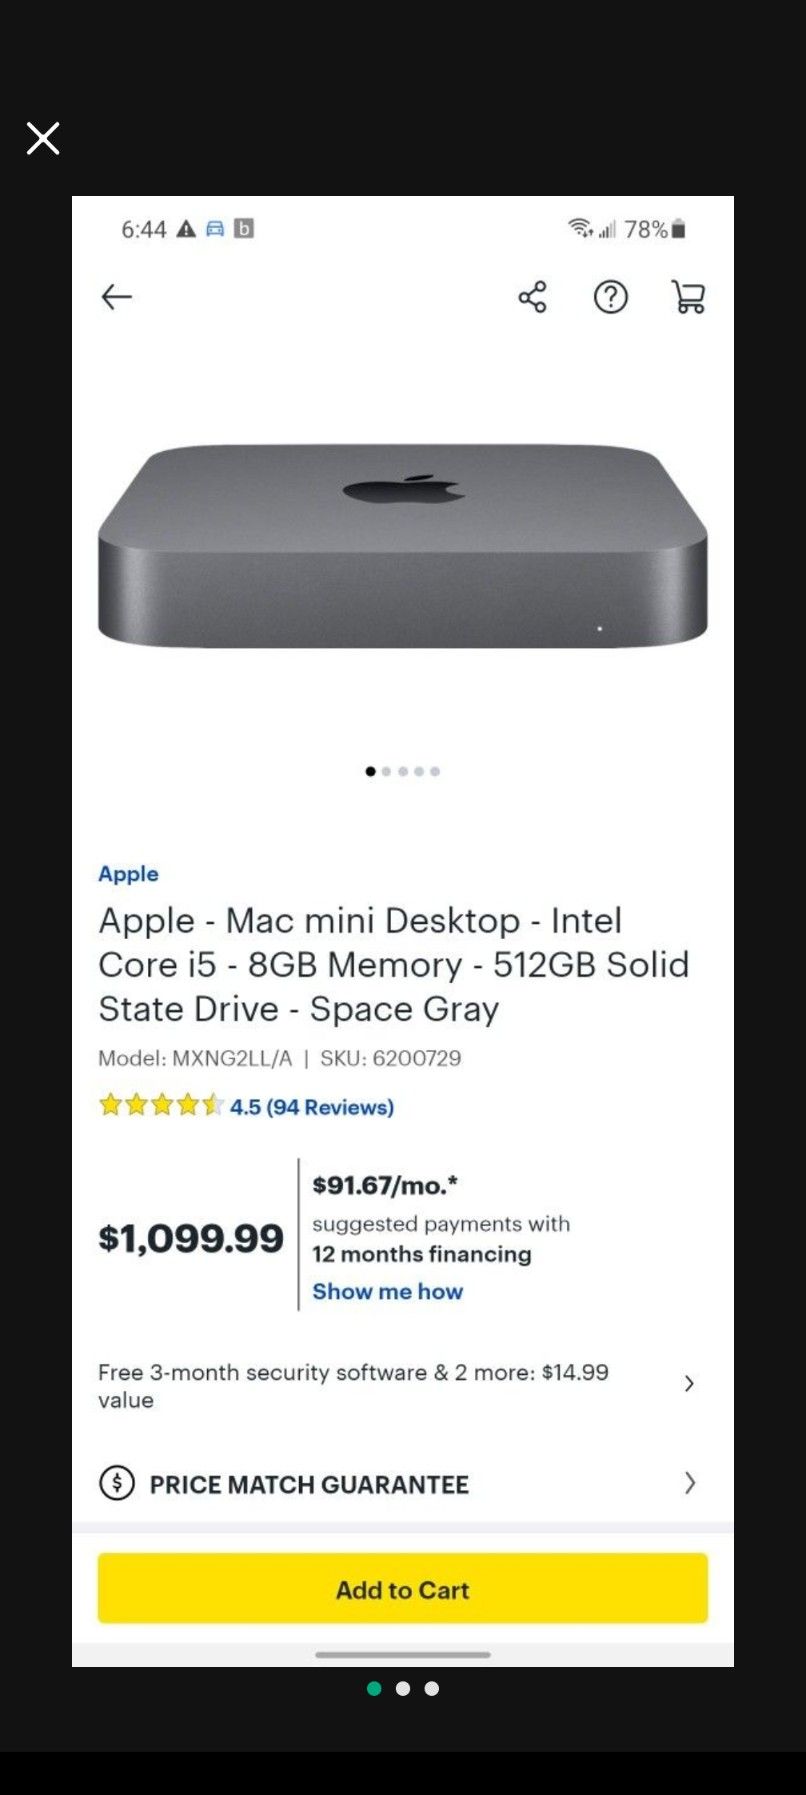Open Show me how financing details
The width and height of the screenshot is (806, 1795).
[387, 1291]
